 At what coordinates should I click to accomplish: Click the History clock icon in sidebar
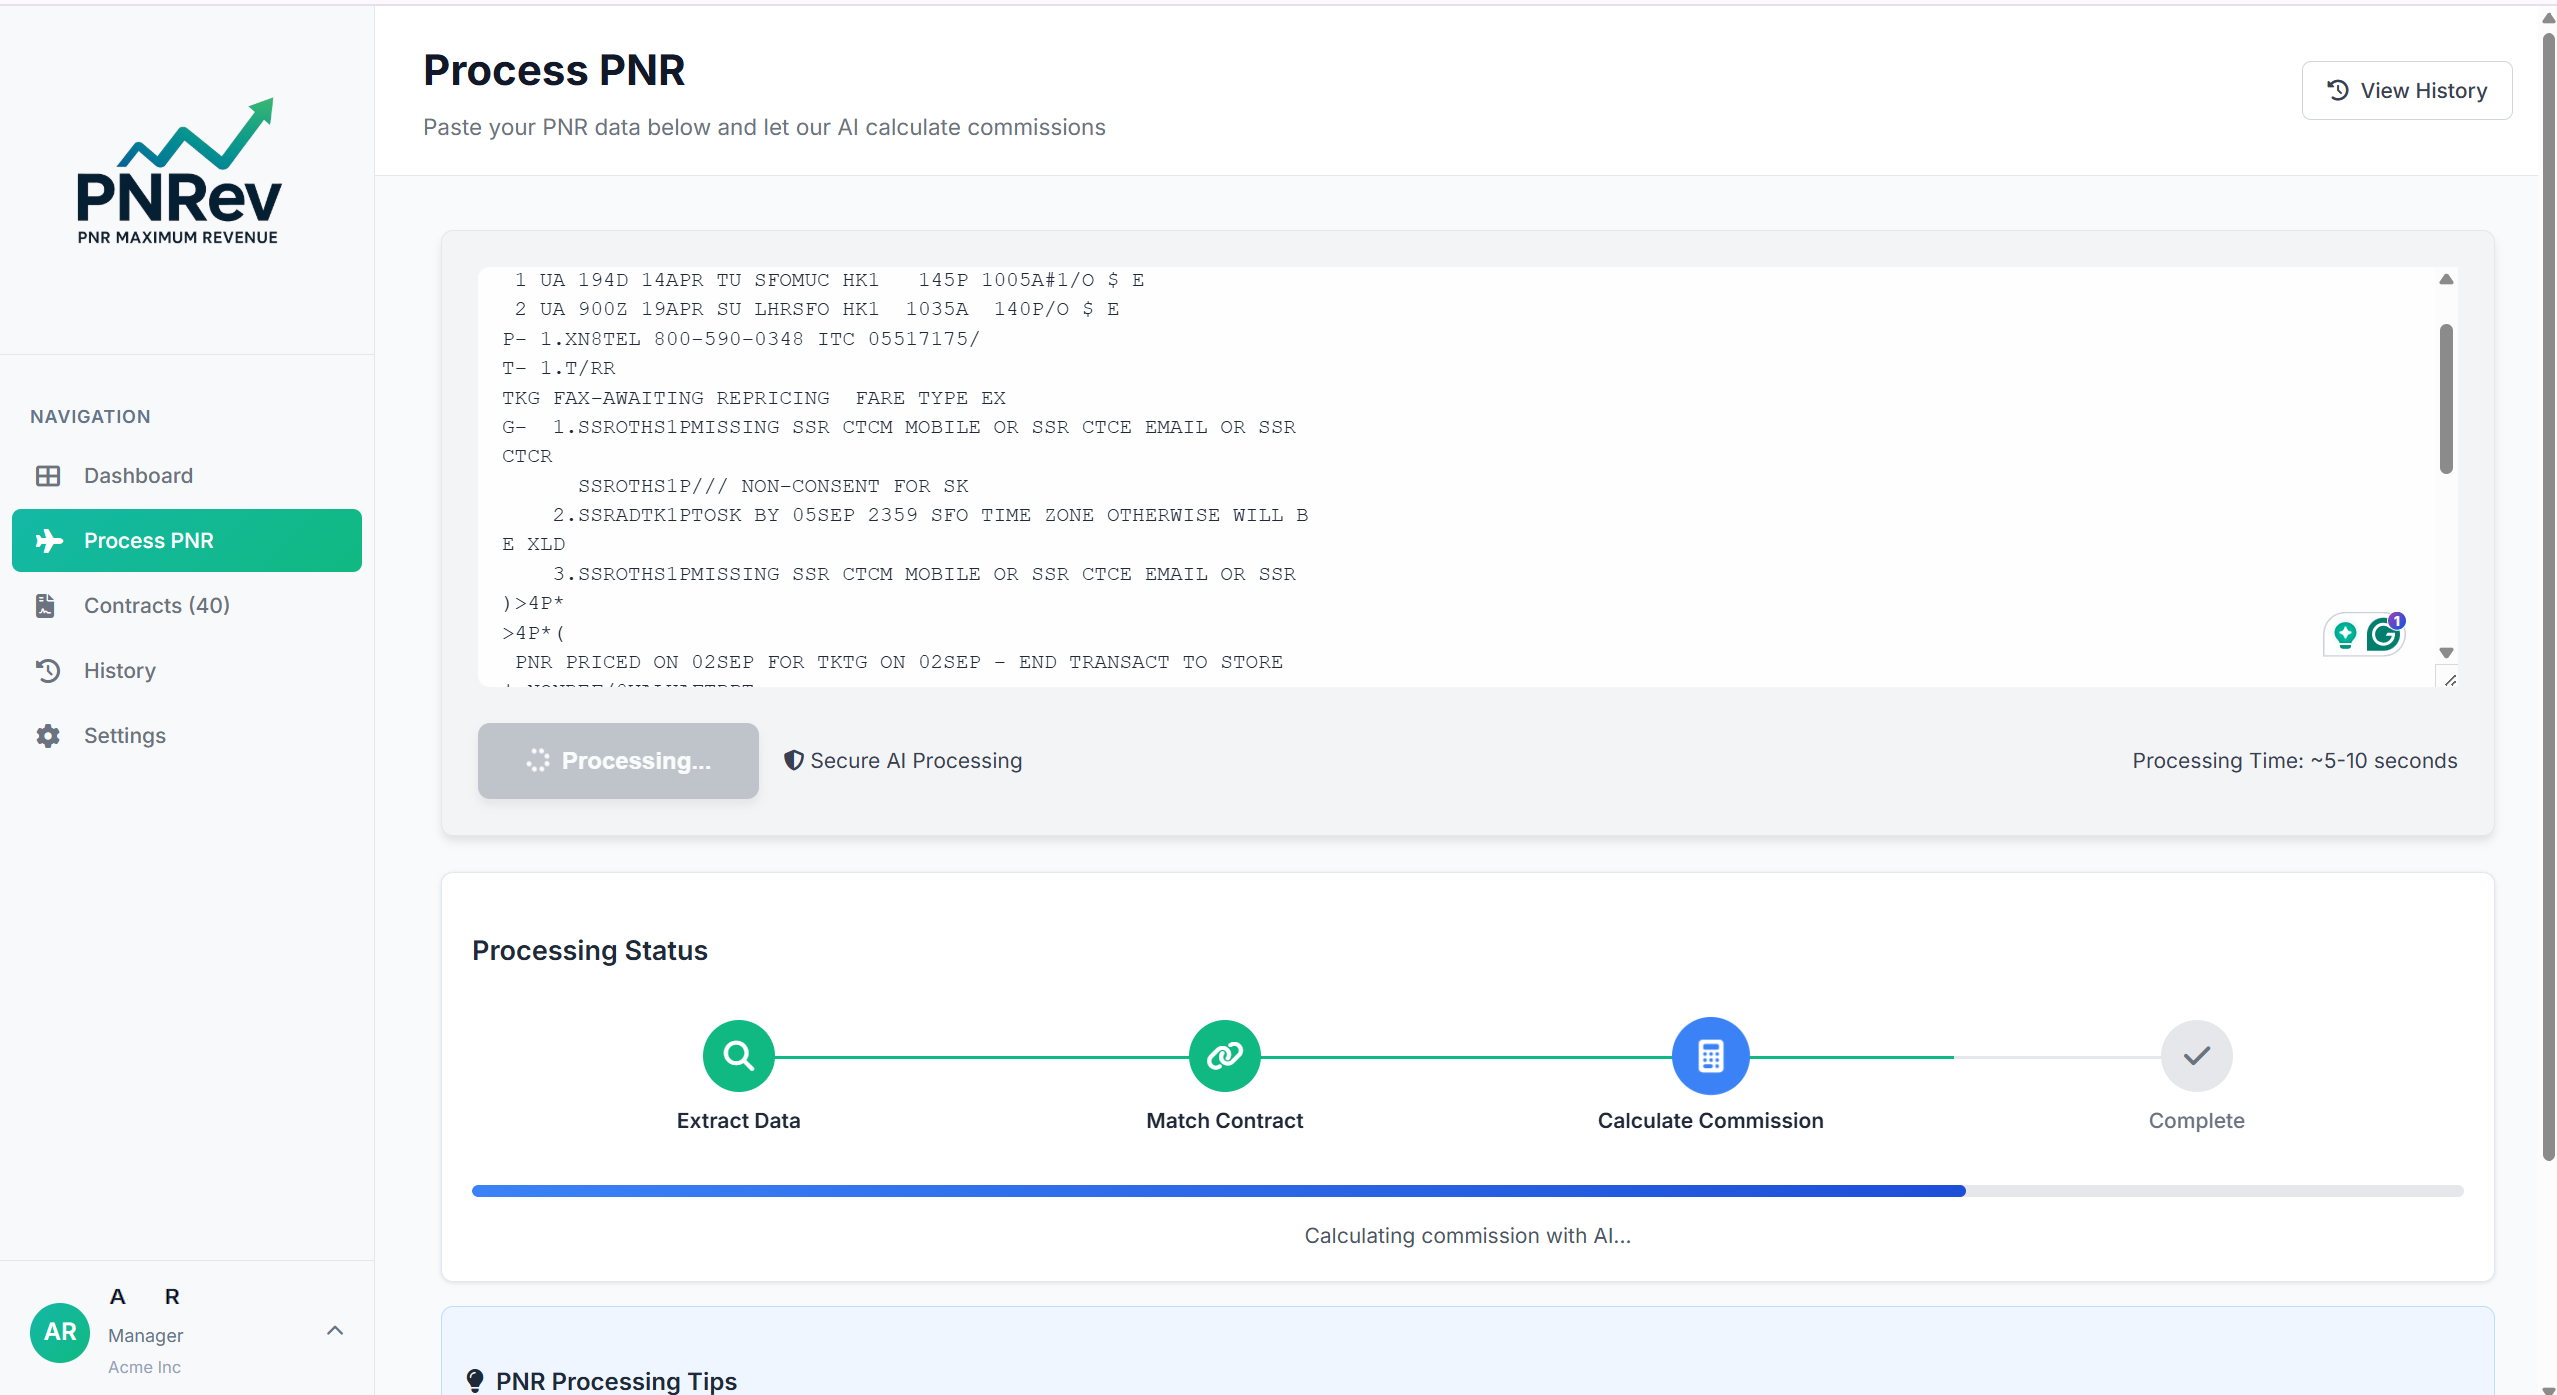tap(48, 670)
